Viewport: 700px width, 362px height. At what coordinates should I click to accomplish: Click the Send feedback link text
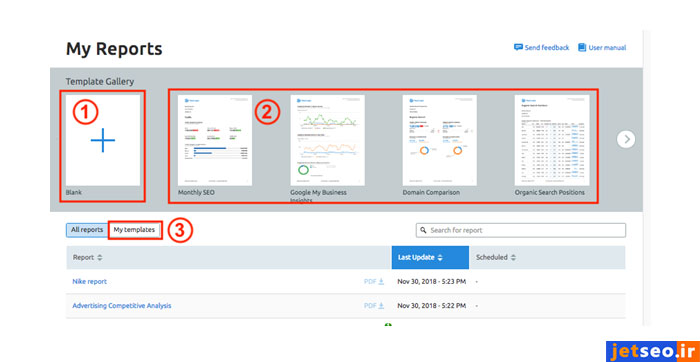click(x=547, y=47)
